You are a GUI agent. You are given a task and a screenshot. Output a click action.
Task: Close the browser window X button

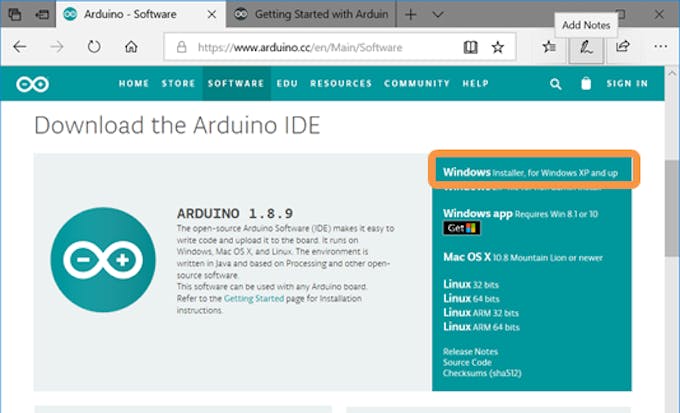click(659, 15)
